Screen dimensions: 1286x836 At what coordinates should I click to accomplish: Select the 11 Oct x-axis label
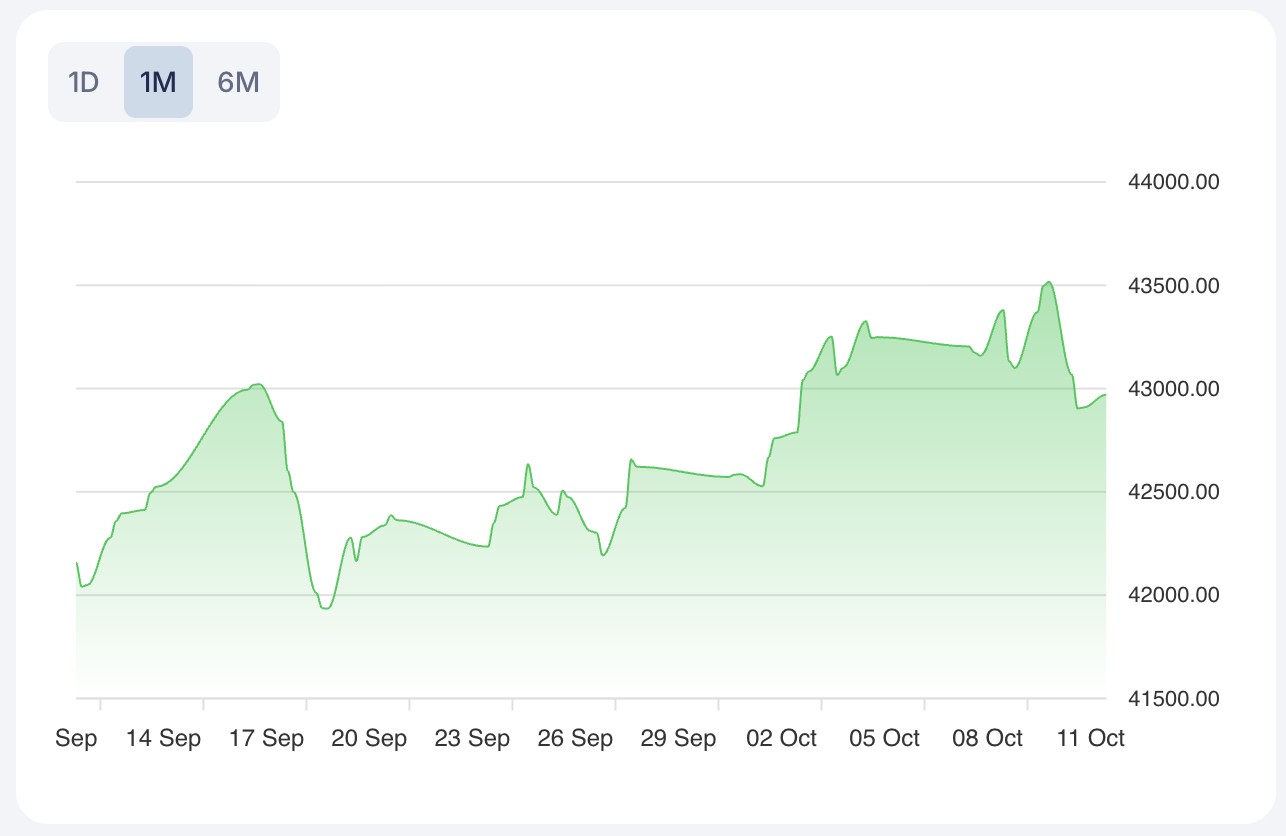pyautogui.click(x=1090, y=739)
